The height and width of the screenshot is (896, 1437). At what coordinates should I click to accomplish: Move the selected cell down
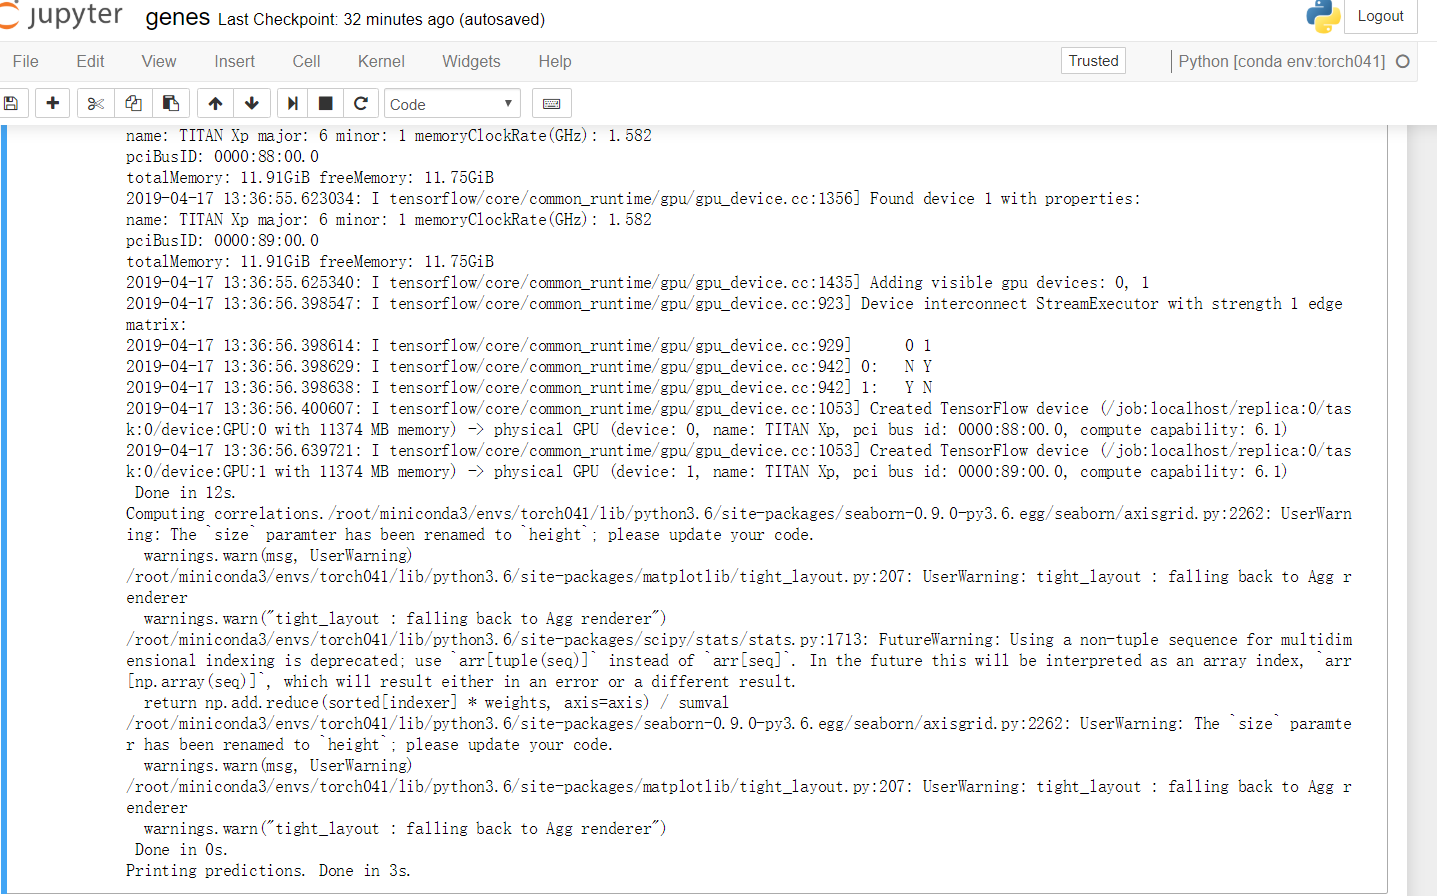click(252, 103)
